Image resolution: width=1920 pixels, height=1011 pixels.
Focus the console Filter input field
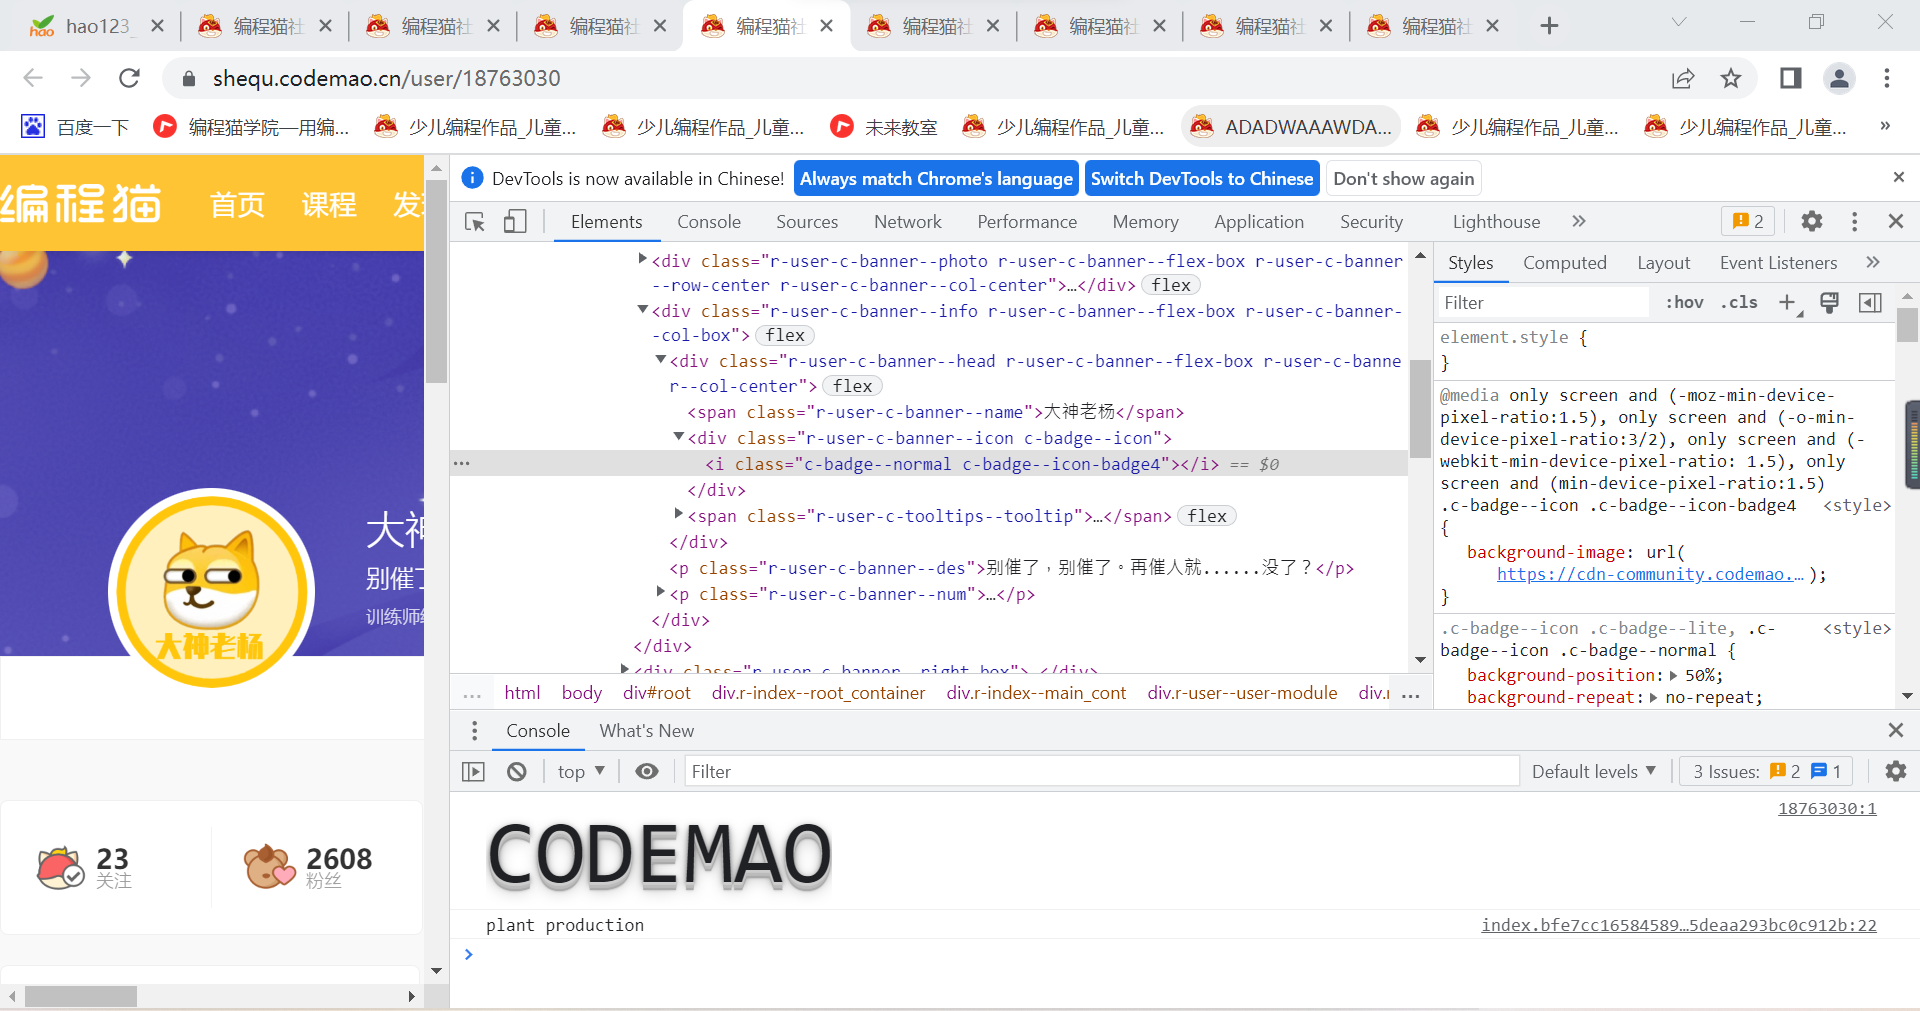click(1101, 771)
